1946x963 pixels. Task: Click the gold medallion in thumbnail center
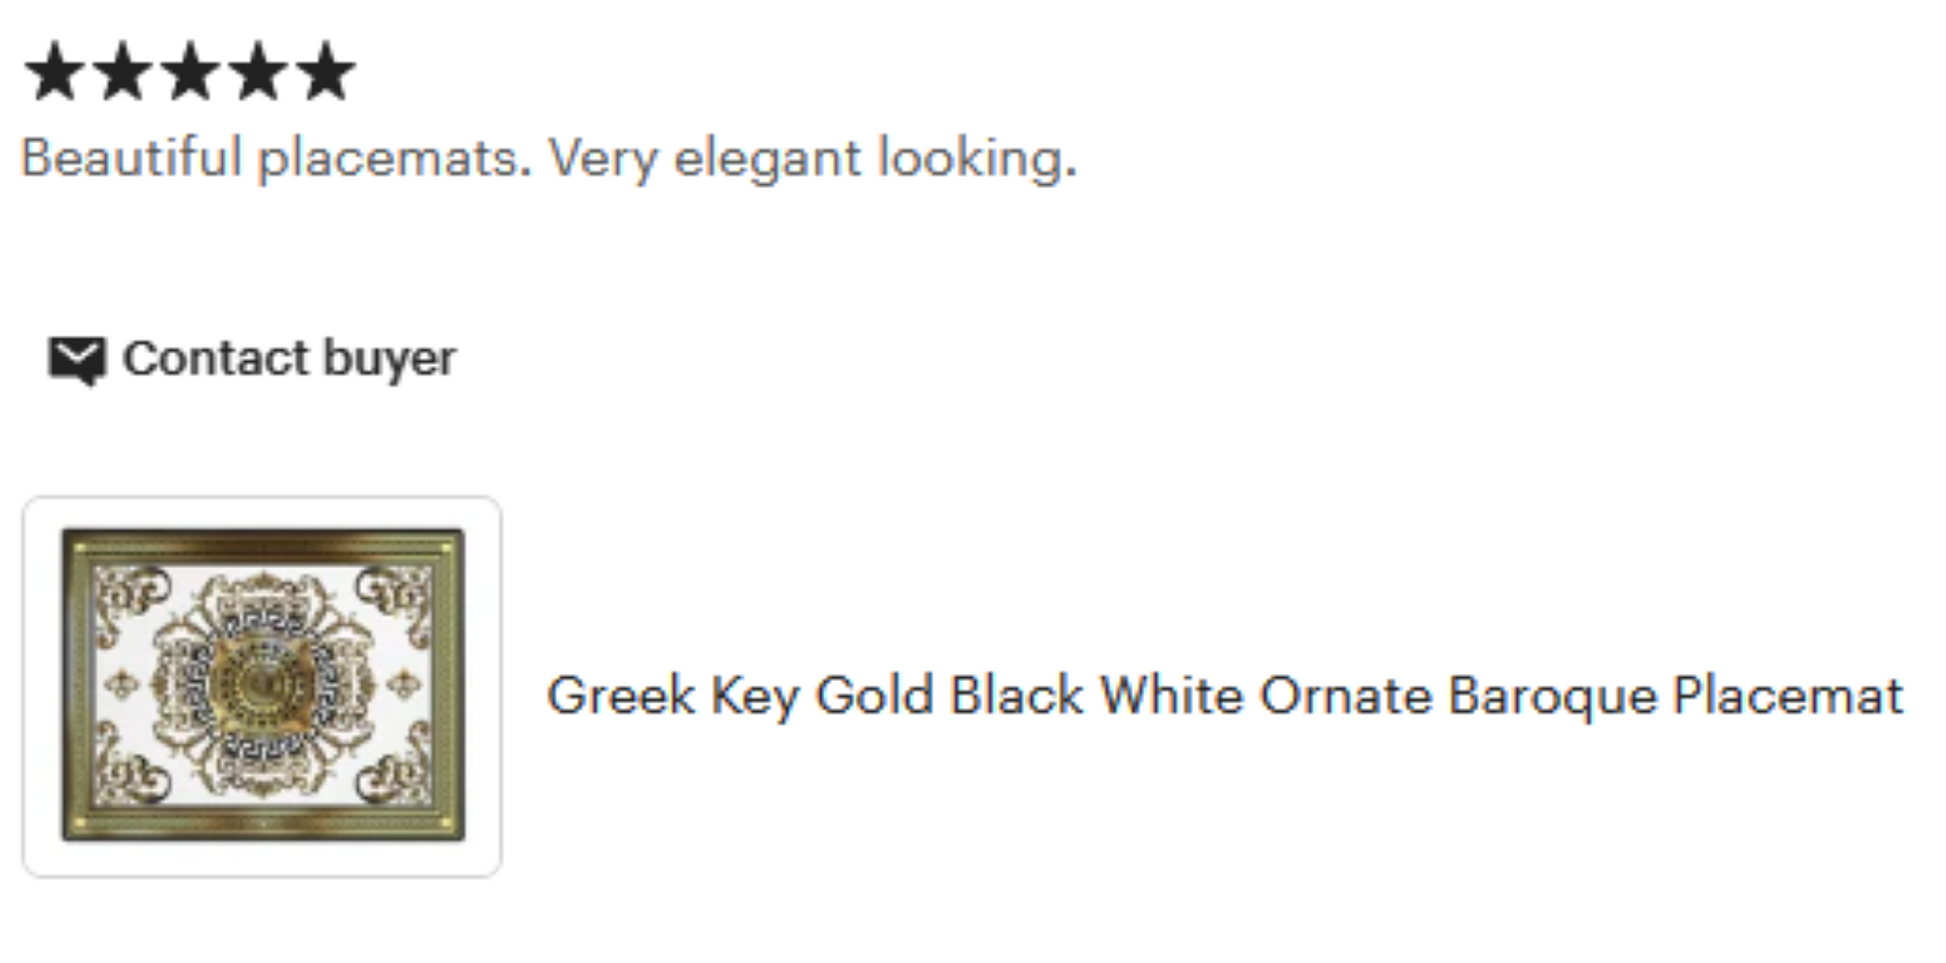click(263, 684)
